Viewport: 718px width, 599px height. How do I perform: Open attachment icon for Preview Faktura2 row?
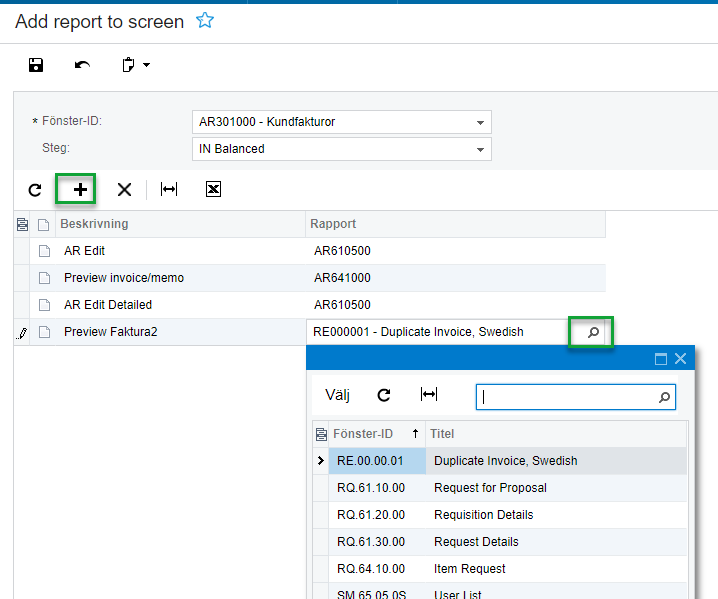pyautogui.click(x=44, y=332)
